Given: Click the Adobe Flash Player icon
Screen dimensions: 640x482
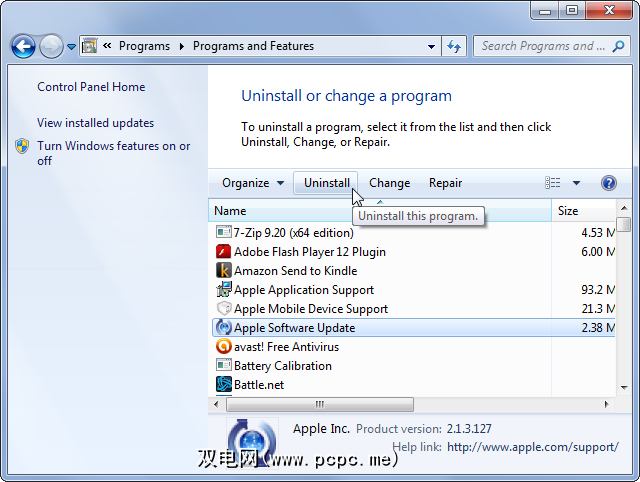Looking at the screenshot, I should coord(223,251).
